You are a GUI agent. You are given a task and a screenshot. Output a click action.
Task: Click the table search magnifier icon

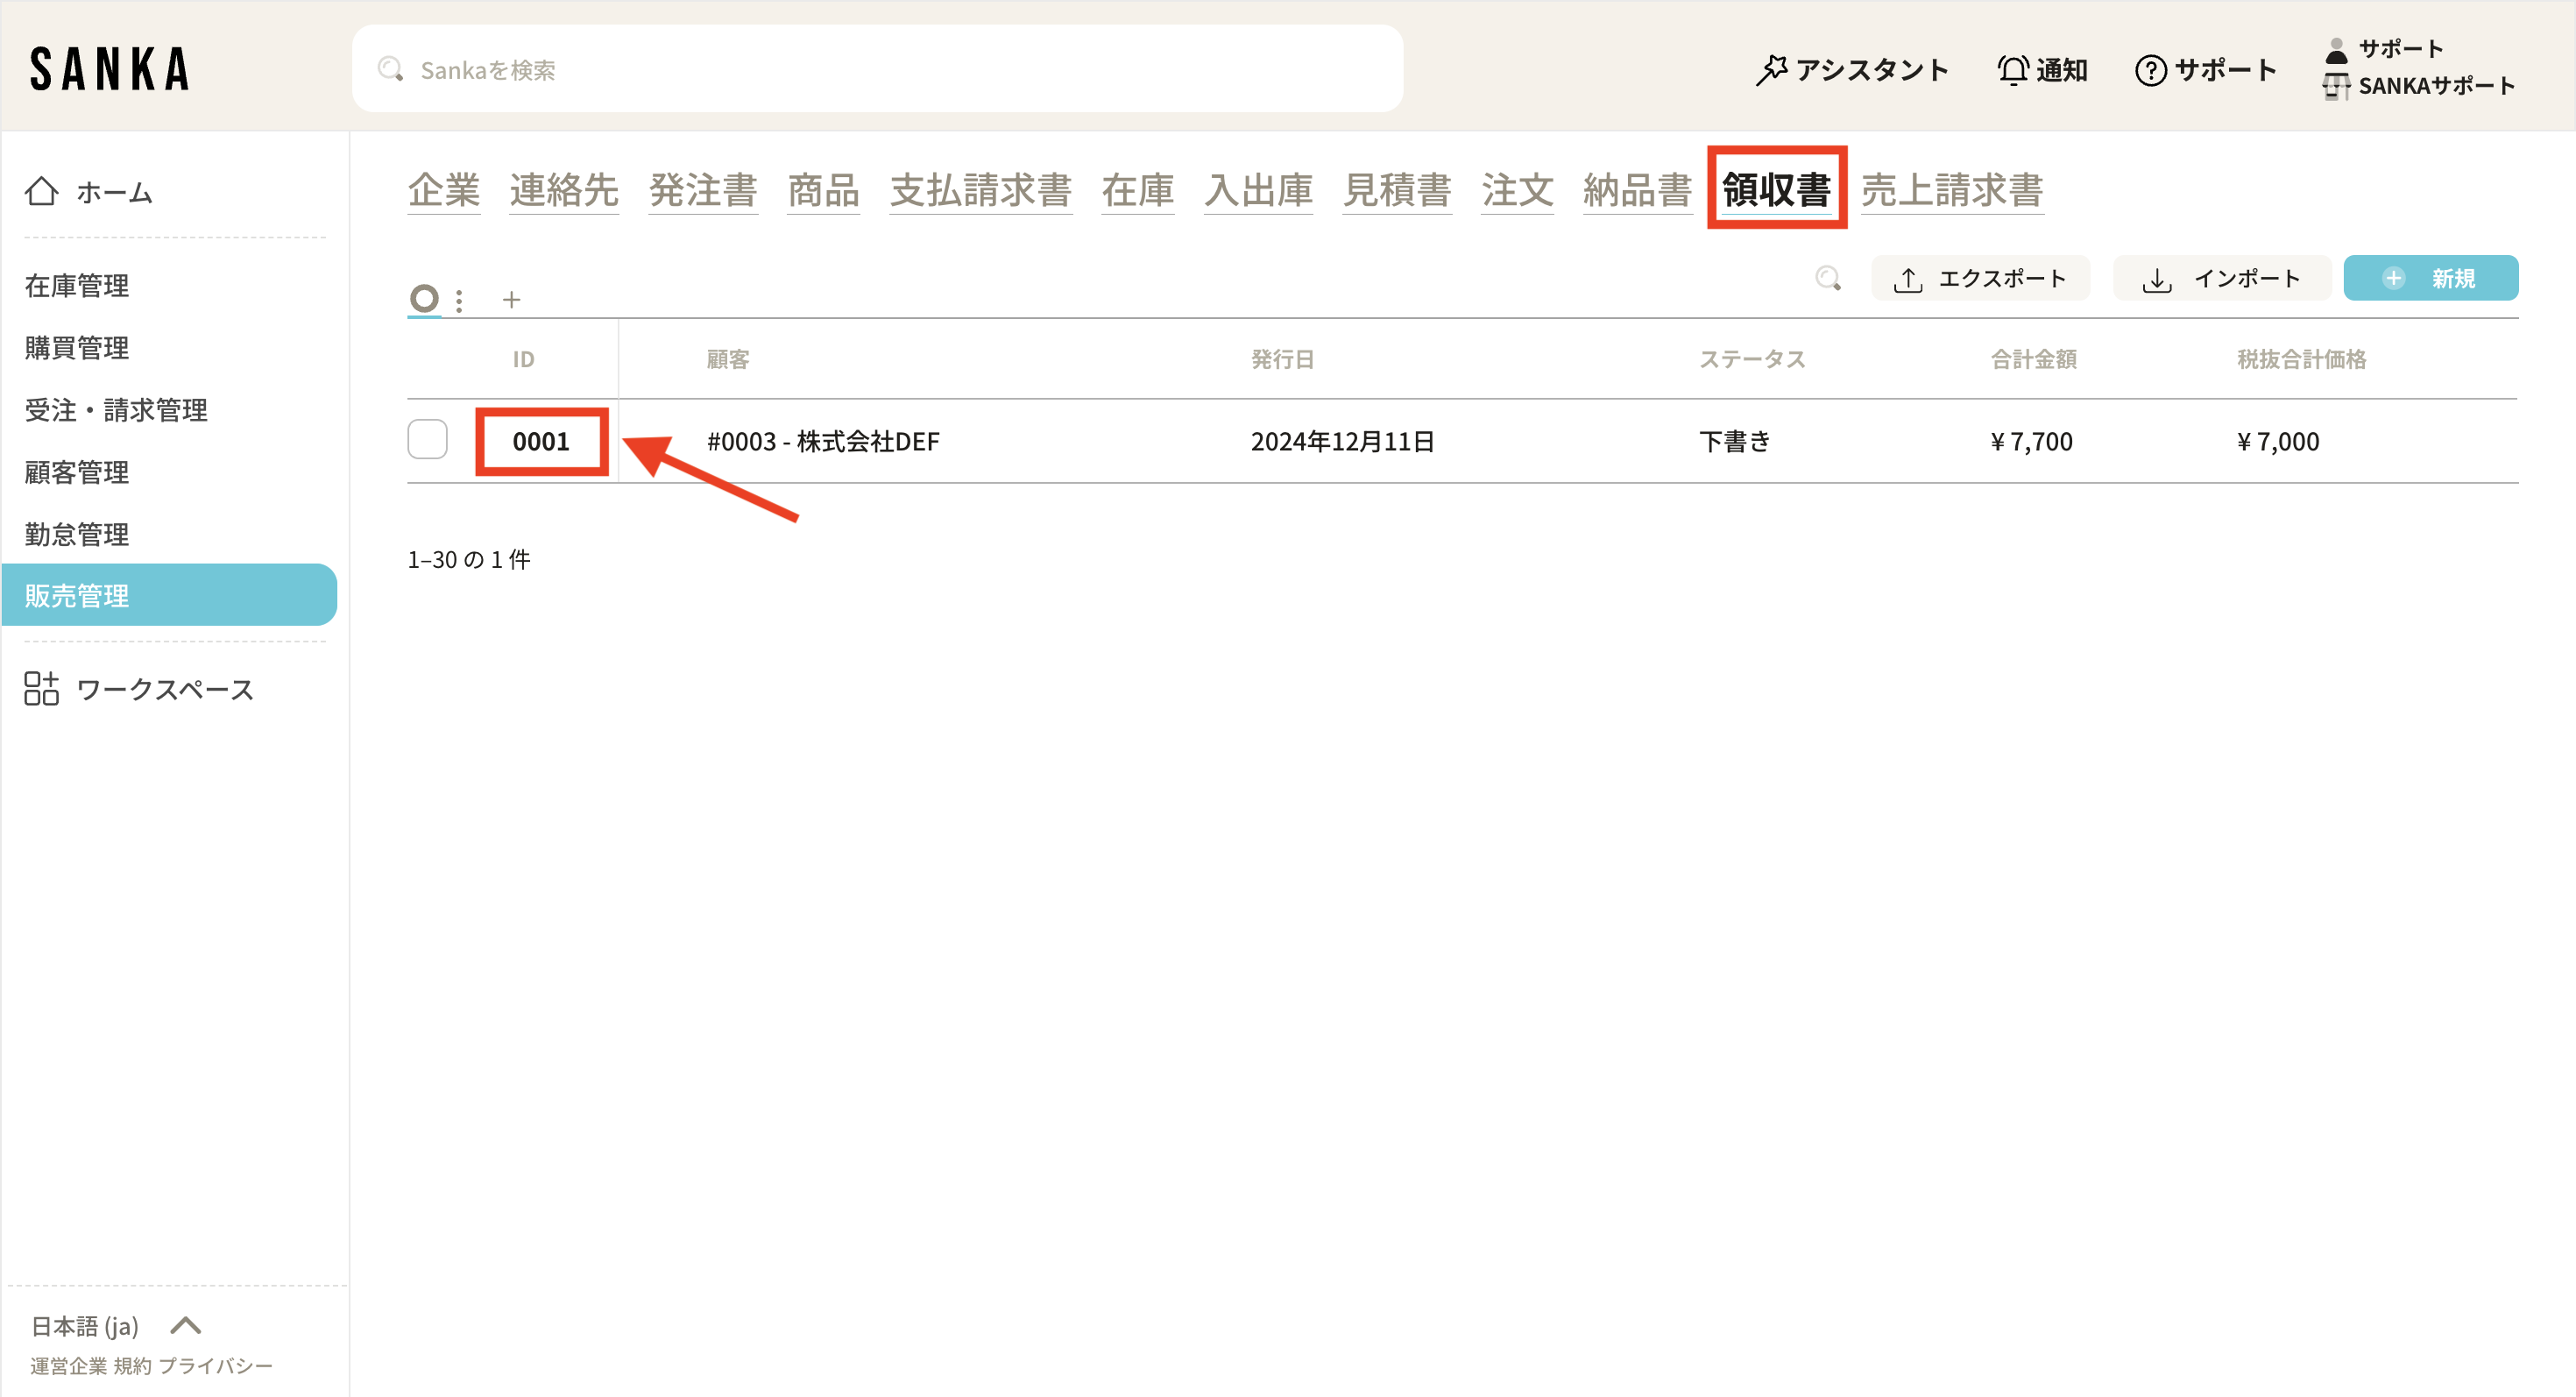pyautogui.click(x=1828, y=278)
